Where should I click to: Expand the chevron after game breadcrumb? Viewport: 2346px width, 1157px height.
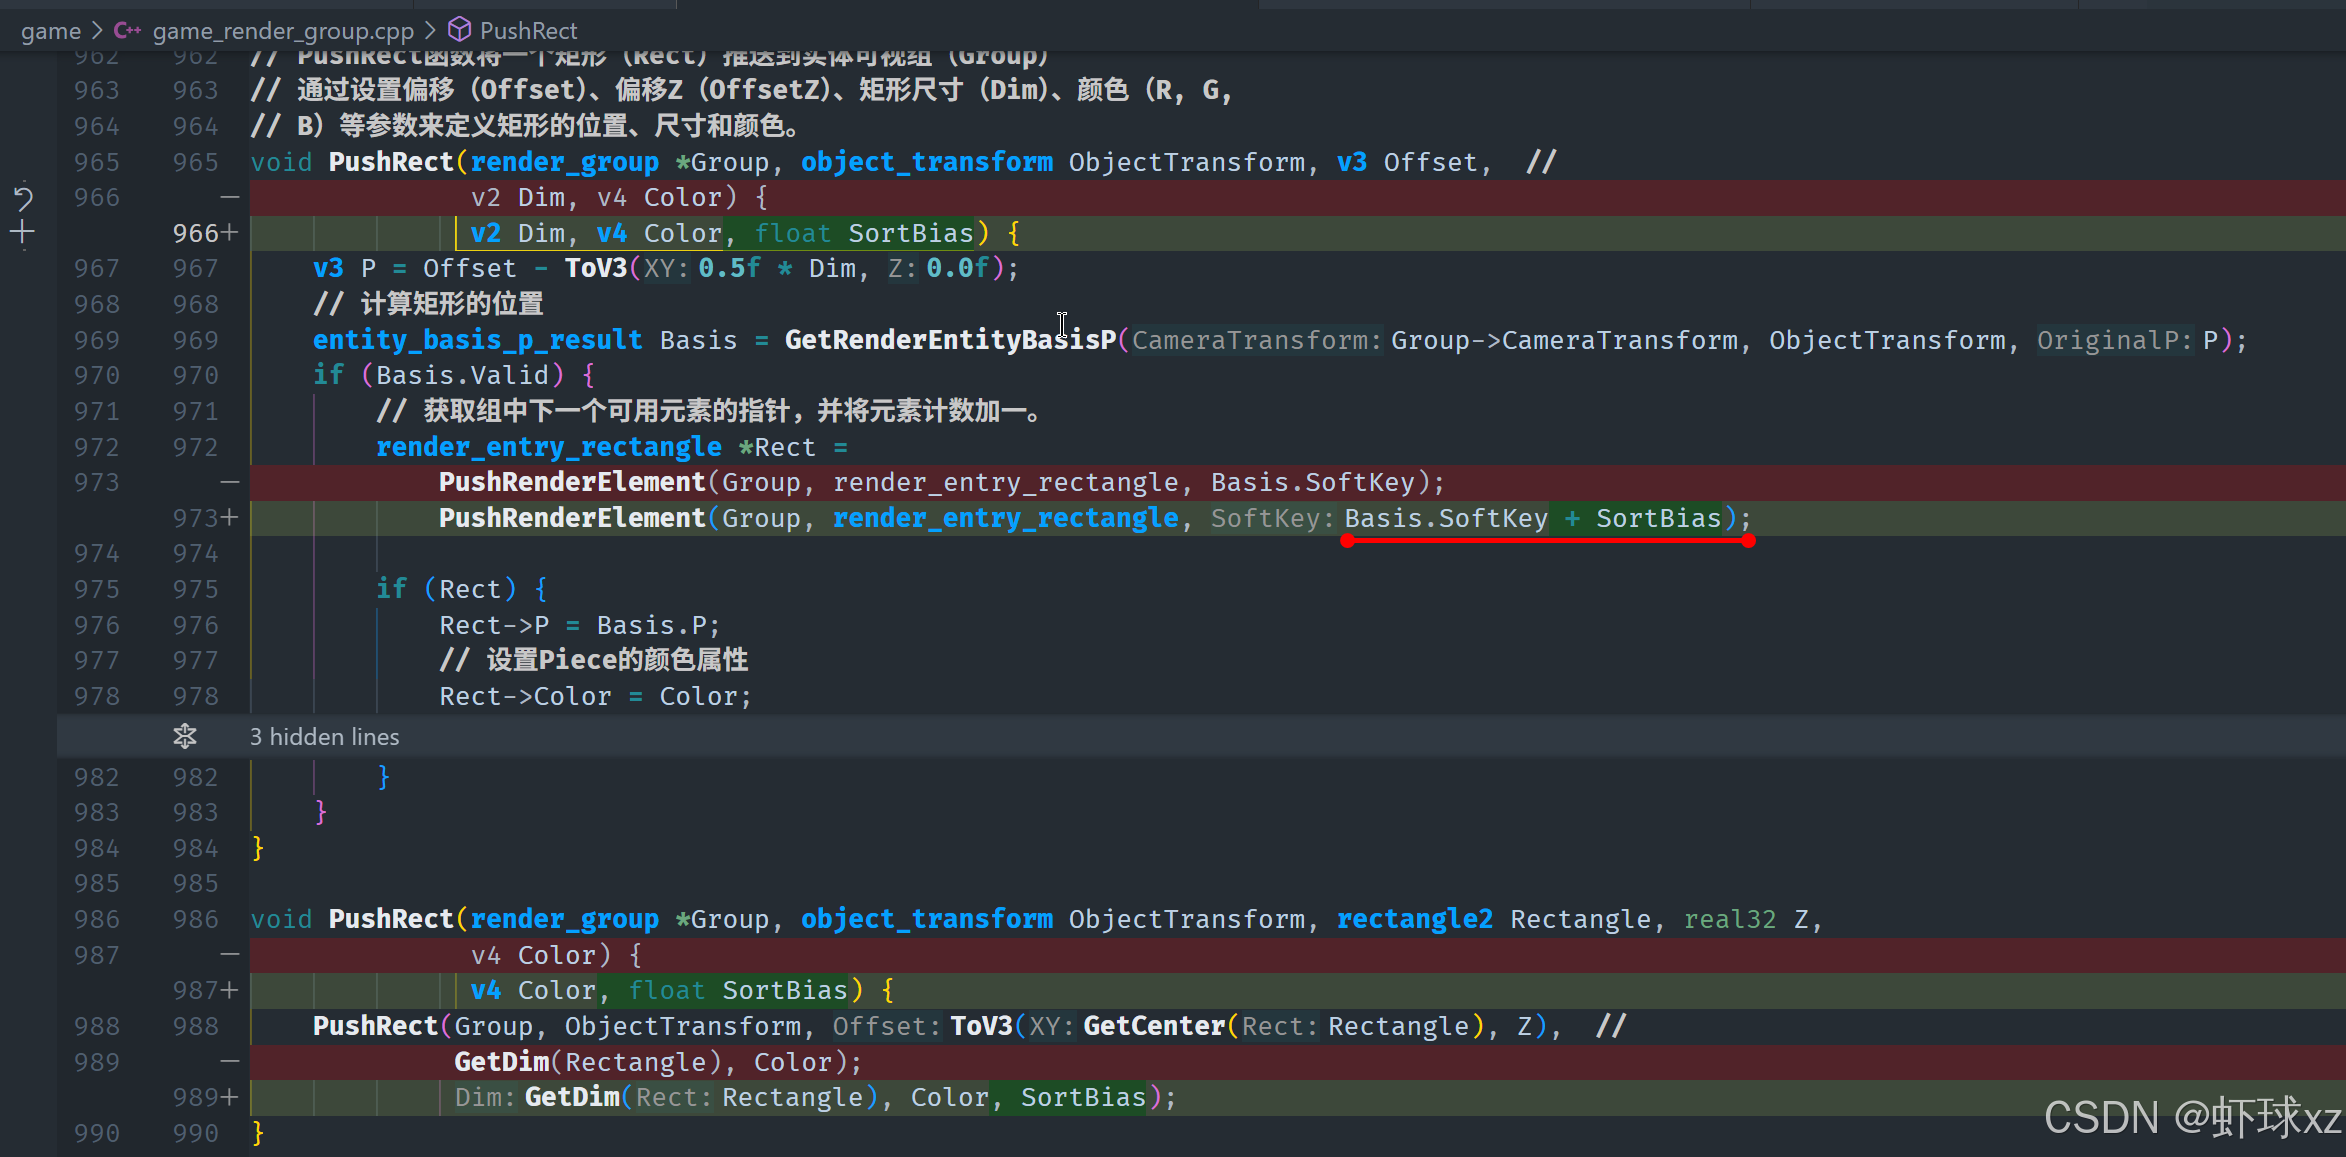[98, 31]
